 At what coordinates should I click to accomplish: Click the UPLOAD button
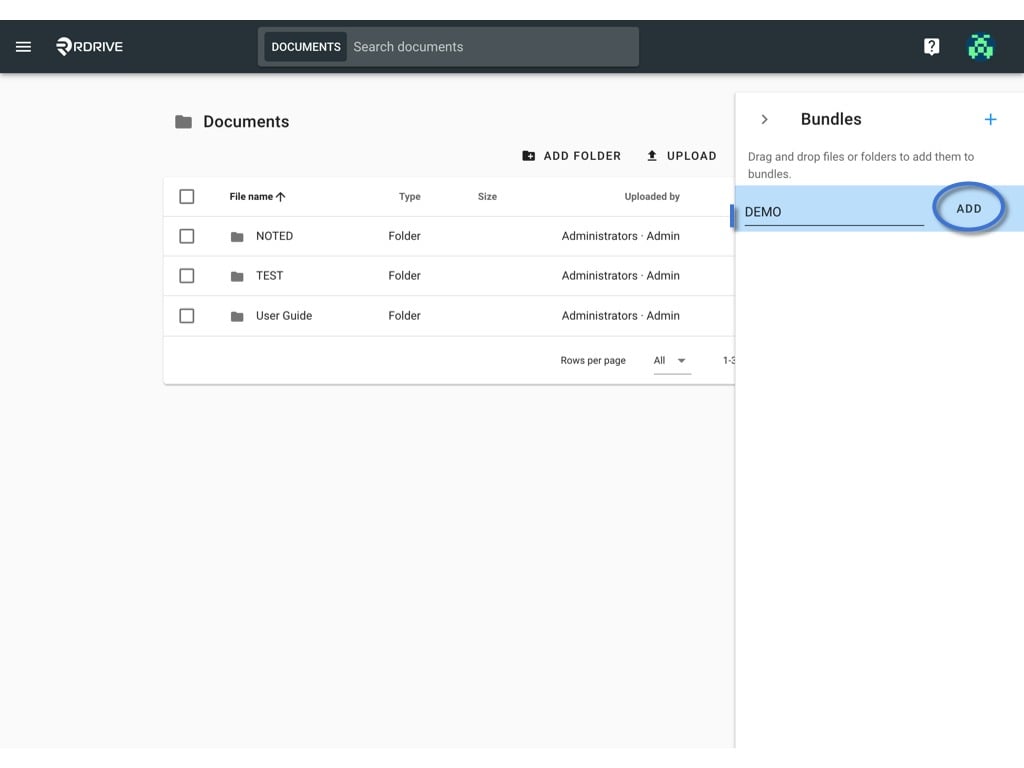[x=681, y=156]
